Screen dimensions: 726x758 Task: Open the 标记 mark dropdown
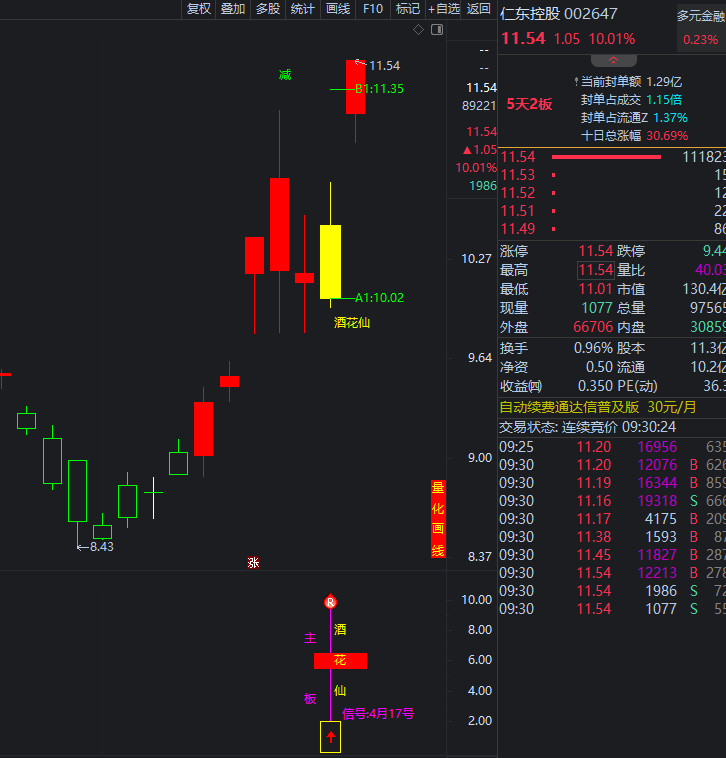click(408, 9)
